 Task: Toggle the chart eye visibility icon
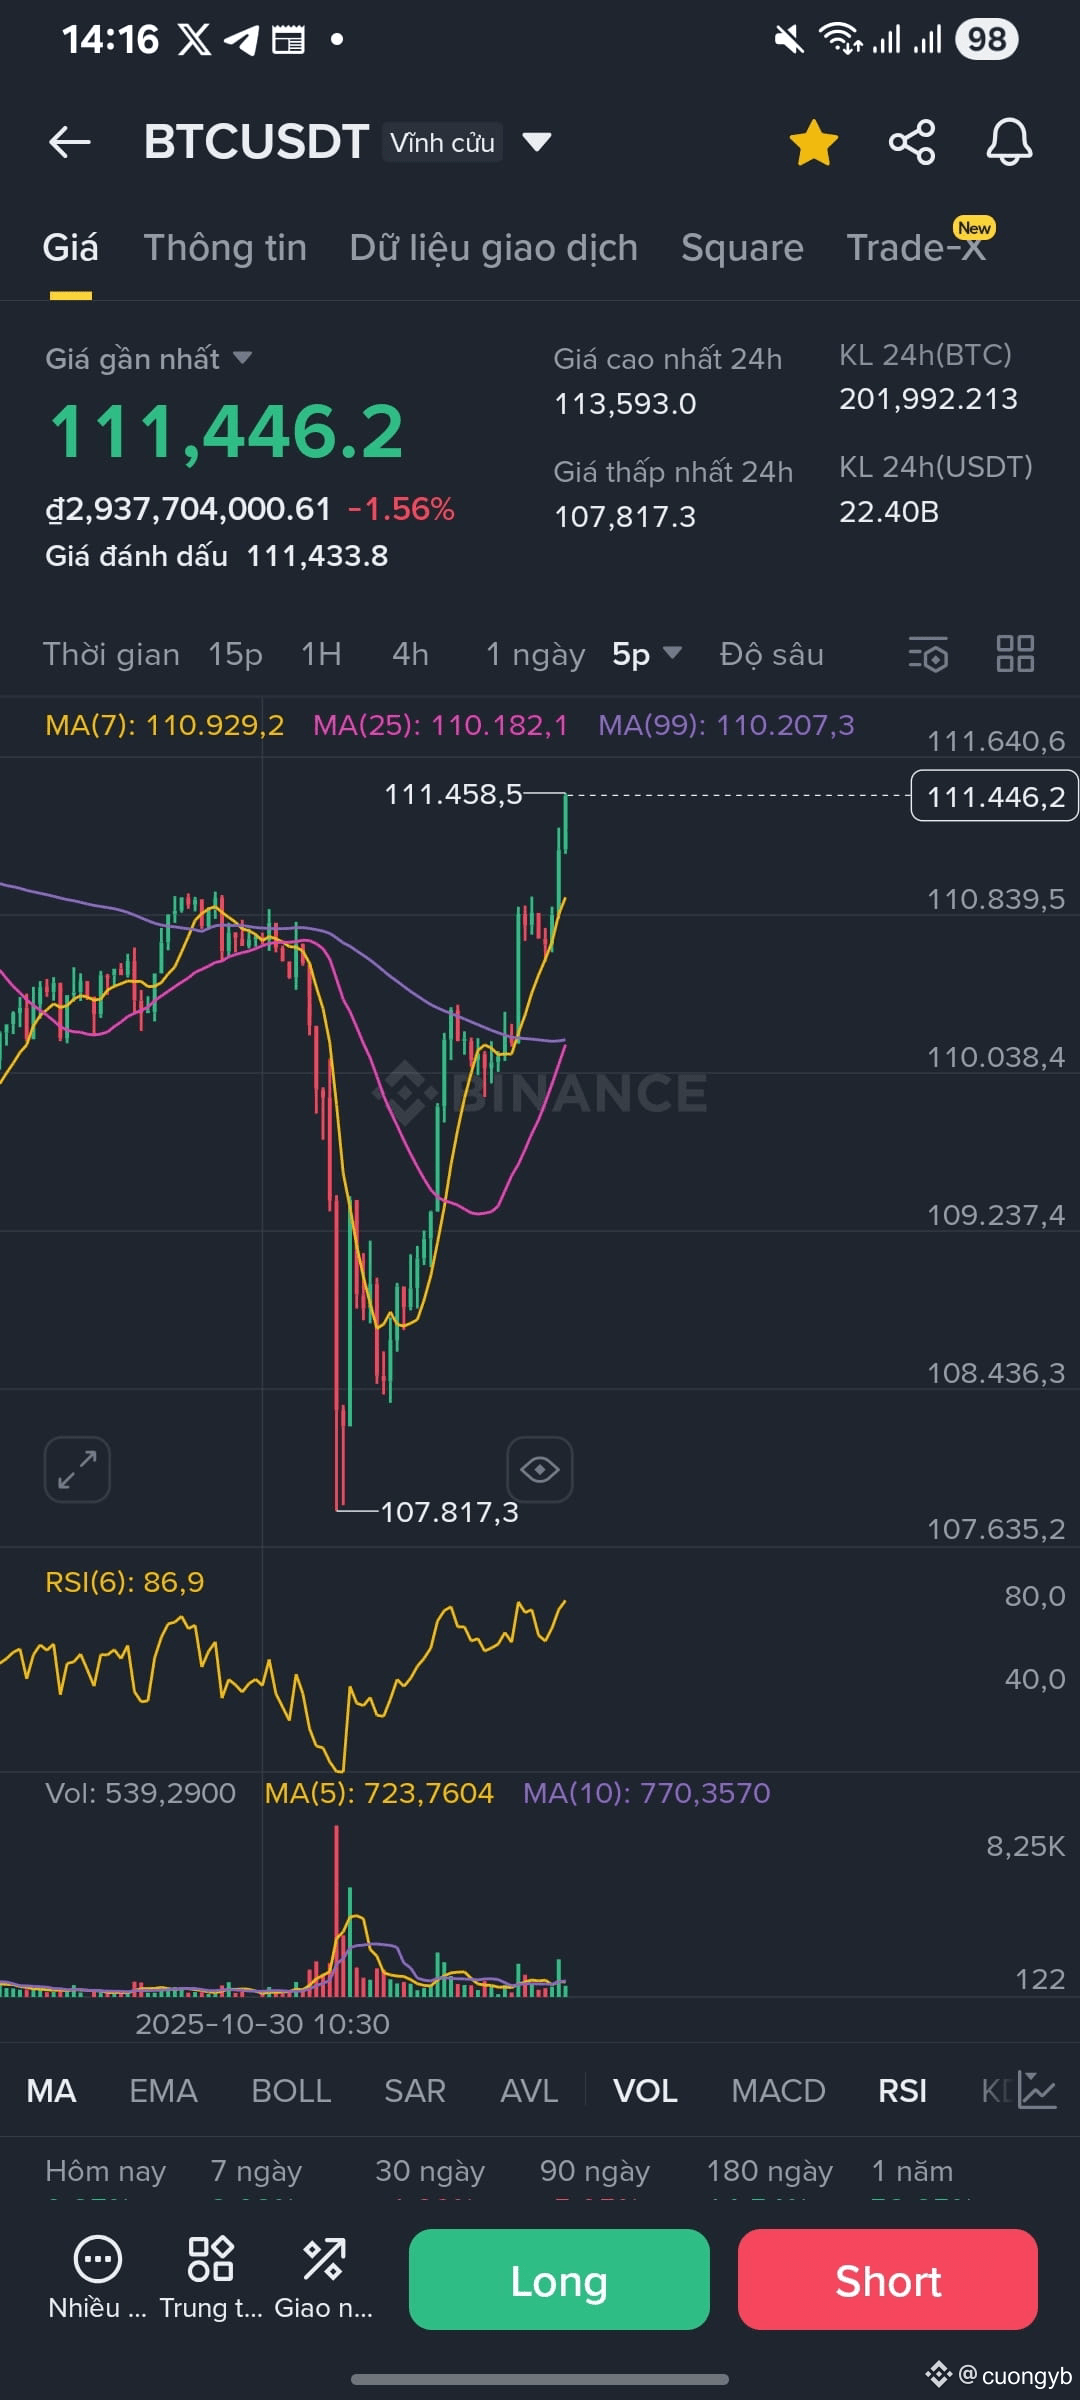[540, 1469]
